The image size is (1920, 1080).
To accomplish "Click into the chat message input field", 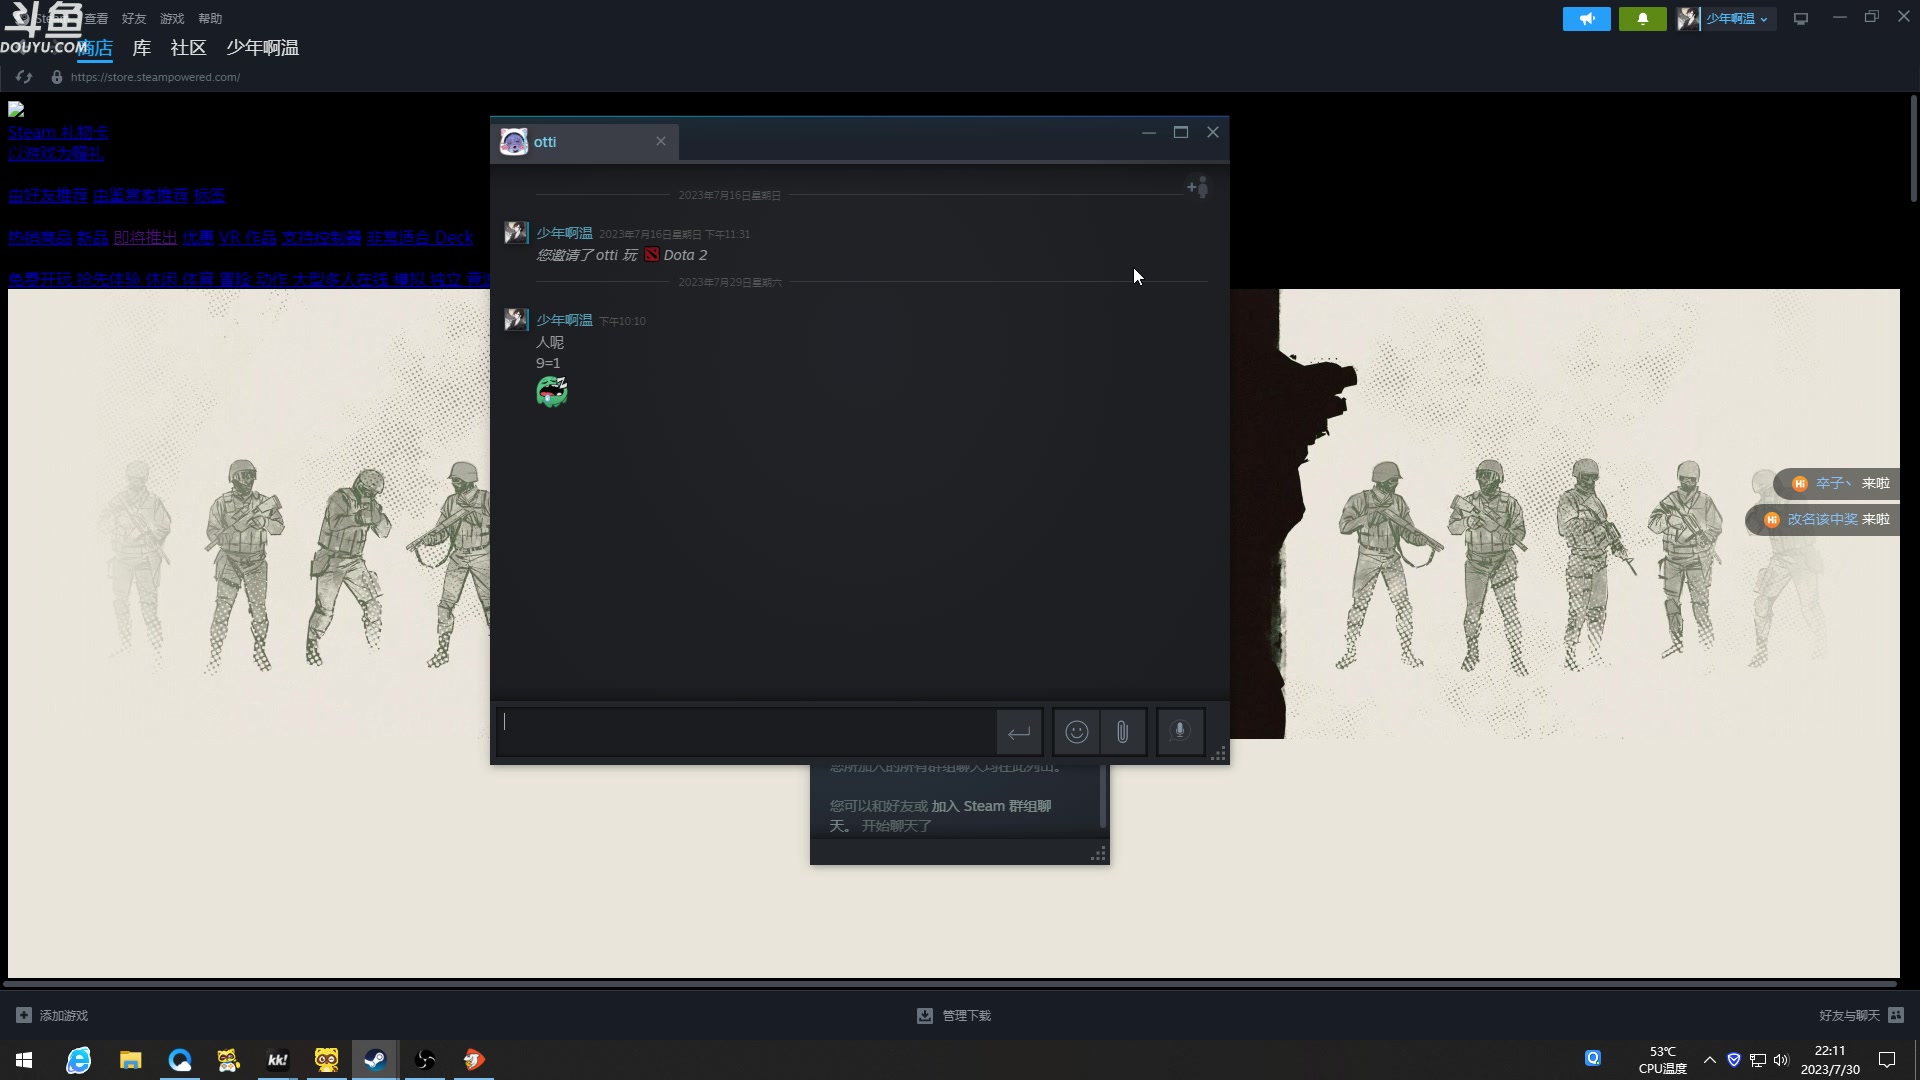I will coord(745,732).
